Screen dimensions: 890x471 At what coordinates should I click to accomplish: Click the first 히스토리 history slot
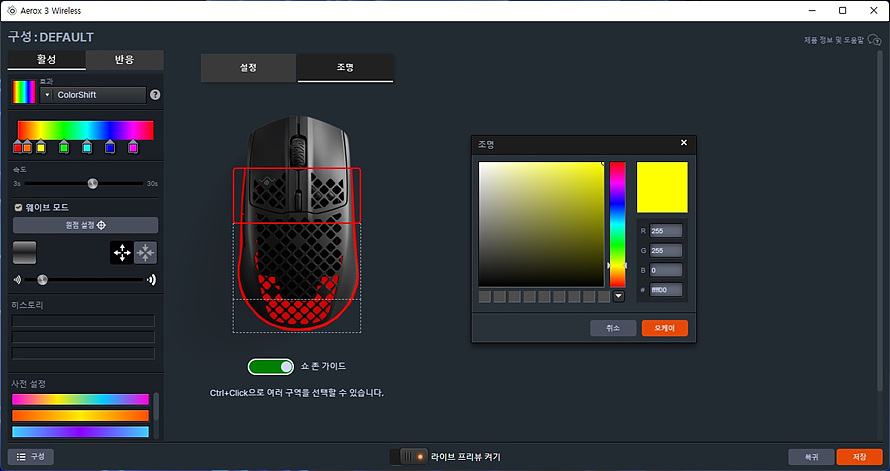[x=83, y=321]
